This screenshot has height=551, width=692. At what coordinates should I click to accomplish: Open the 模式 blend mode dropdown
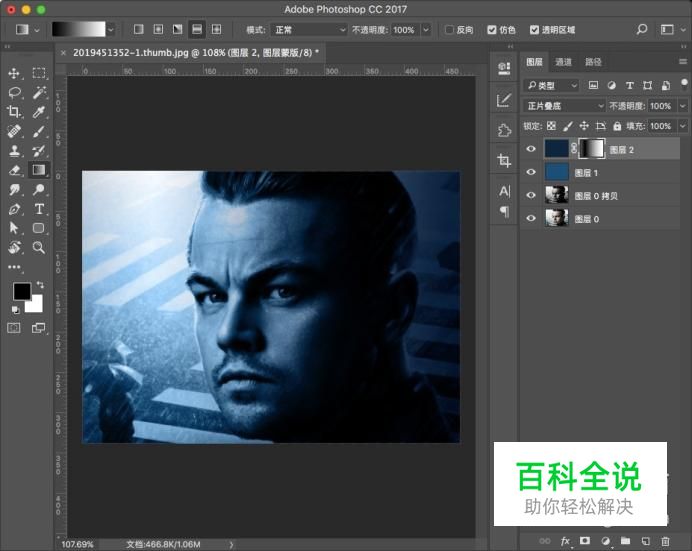click(308, 30)
